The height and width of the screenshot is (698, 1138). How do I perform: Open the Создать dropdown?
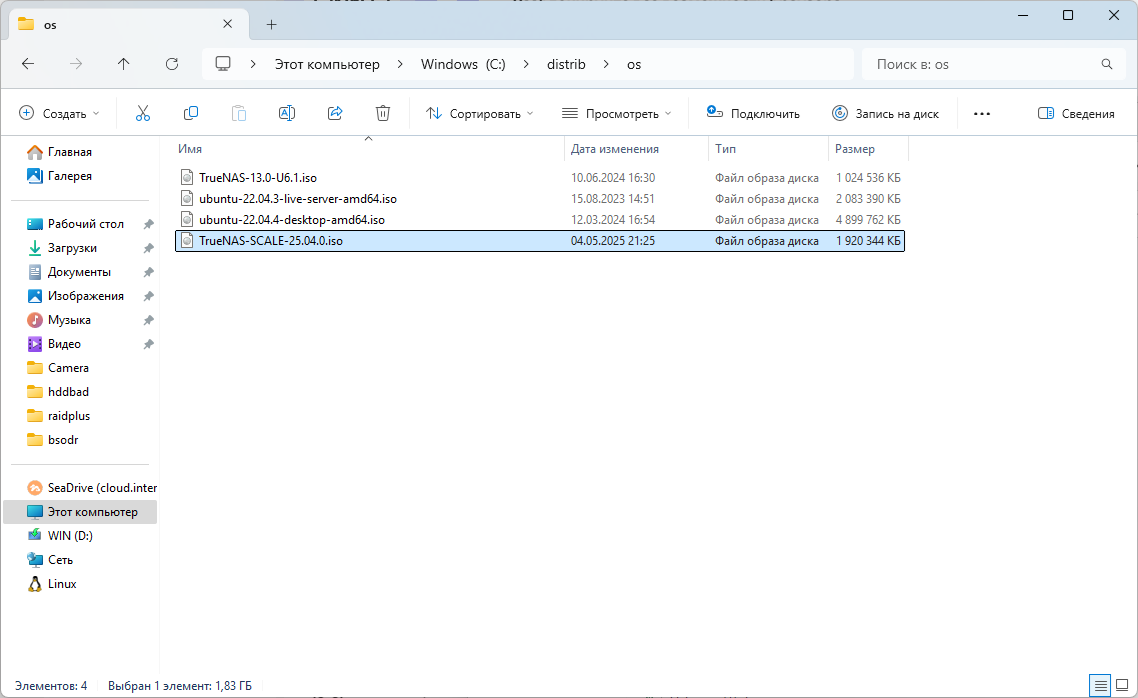pos(59,113)
